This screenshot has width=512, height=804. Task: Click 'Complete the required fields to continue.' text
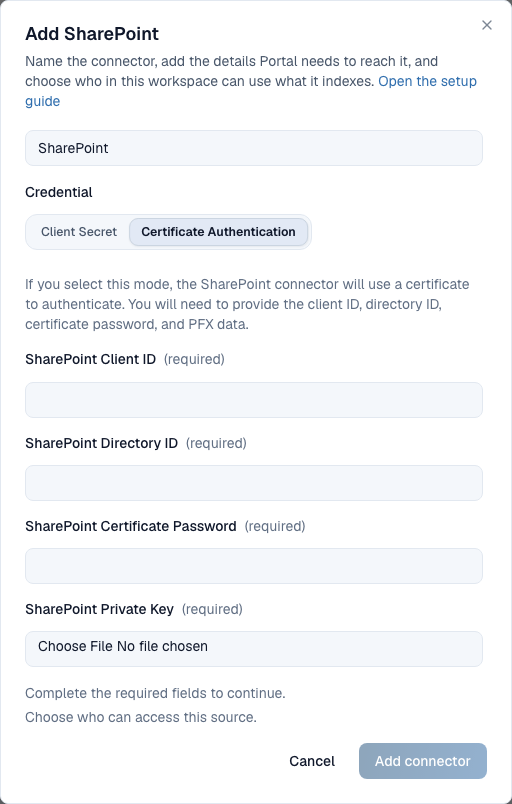(x=155, y=693)
